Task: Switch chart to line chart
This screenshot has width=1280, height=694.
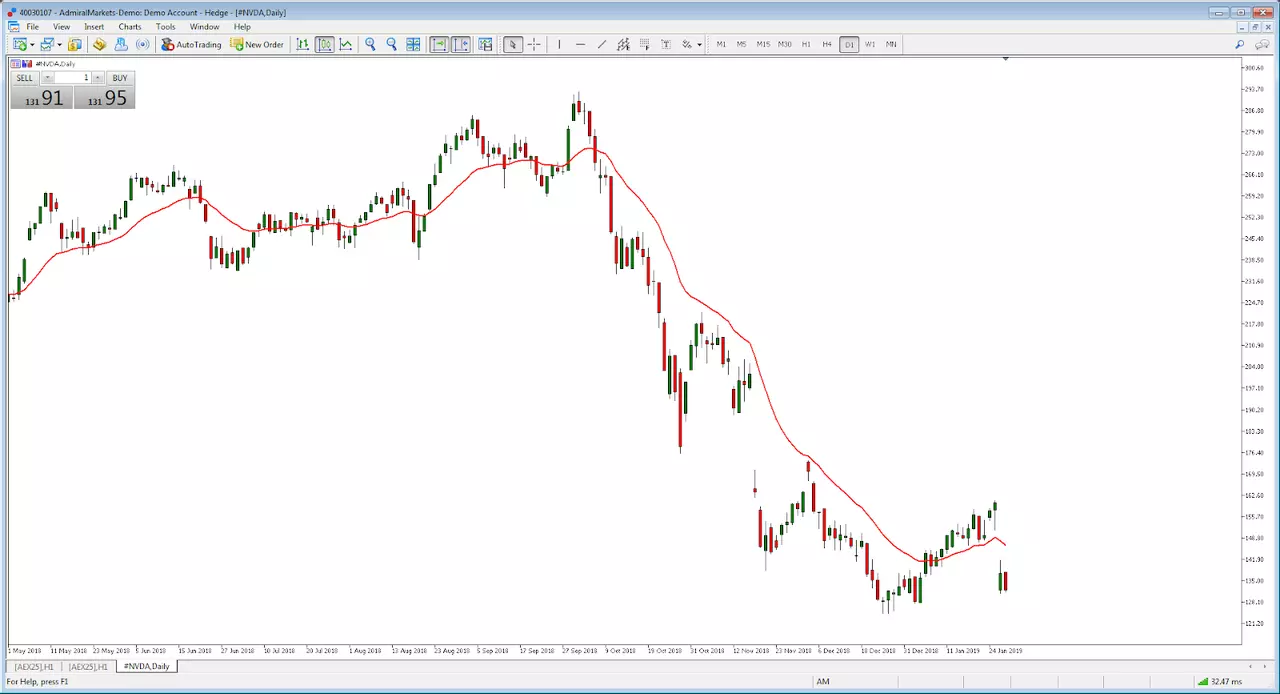Action: click(x=346, y=44)
